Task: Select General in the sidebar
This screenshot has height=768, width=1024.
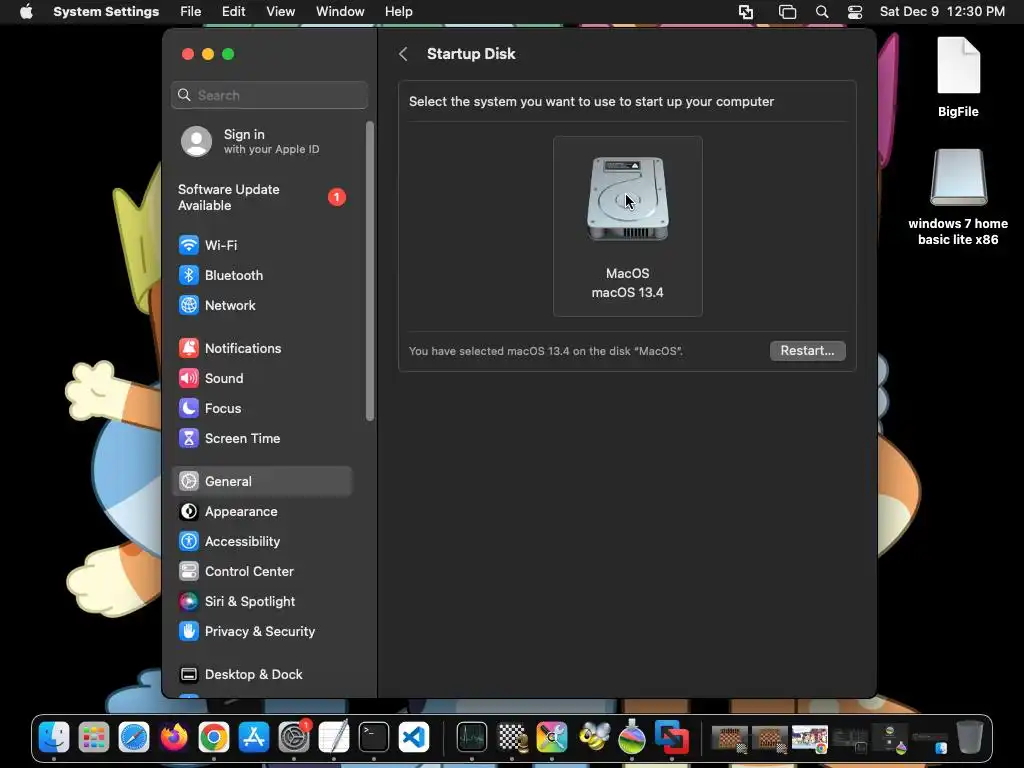Action: [261, 481]
